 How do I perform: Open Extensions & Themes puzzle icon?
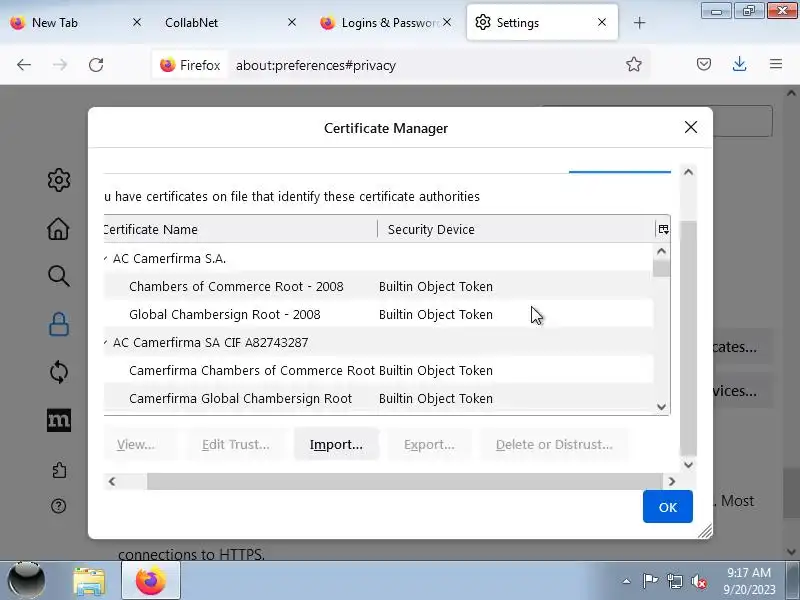click(x=59, y=469)
